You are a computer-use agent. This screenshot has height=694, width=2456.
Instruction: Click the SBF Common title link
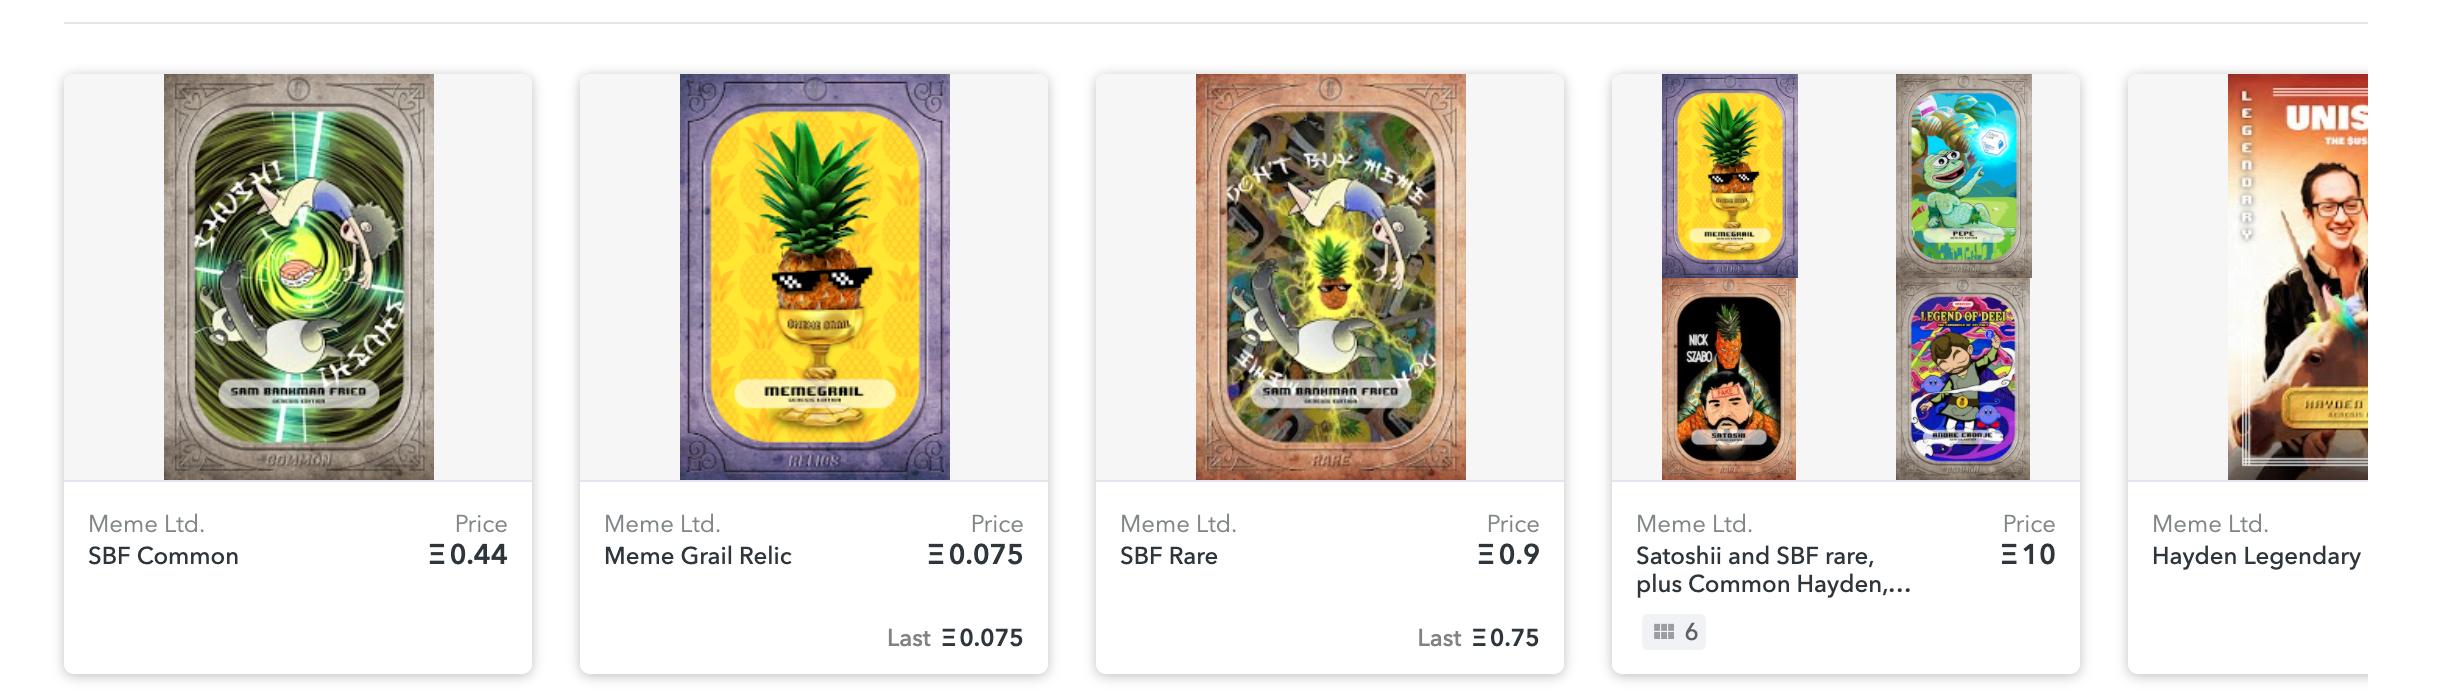pos(163,556)
